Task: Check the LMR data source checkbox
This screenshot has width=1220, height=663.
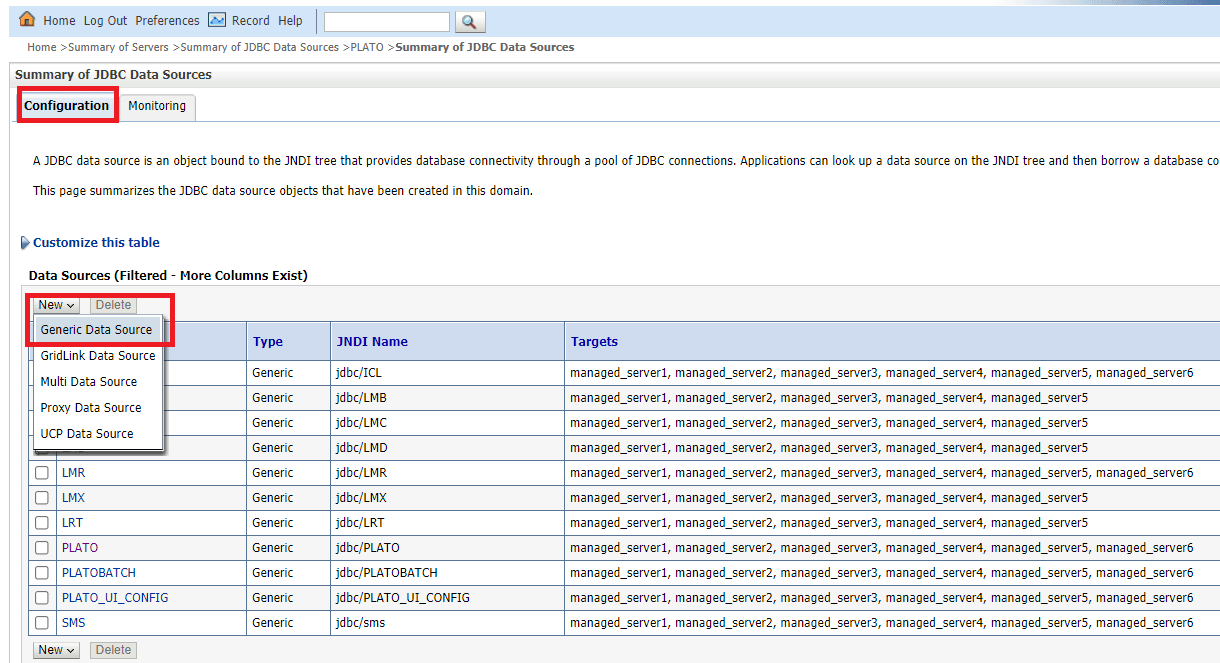Action: tap(42, 473)
